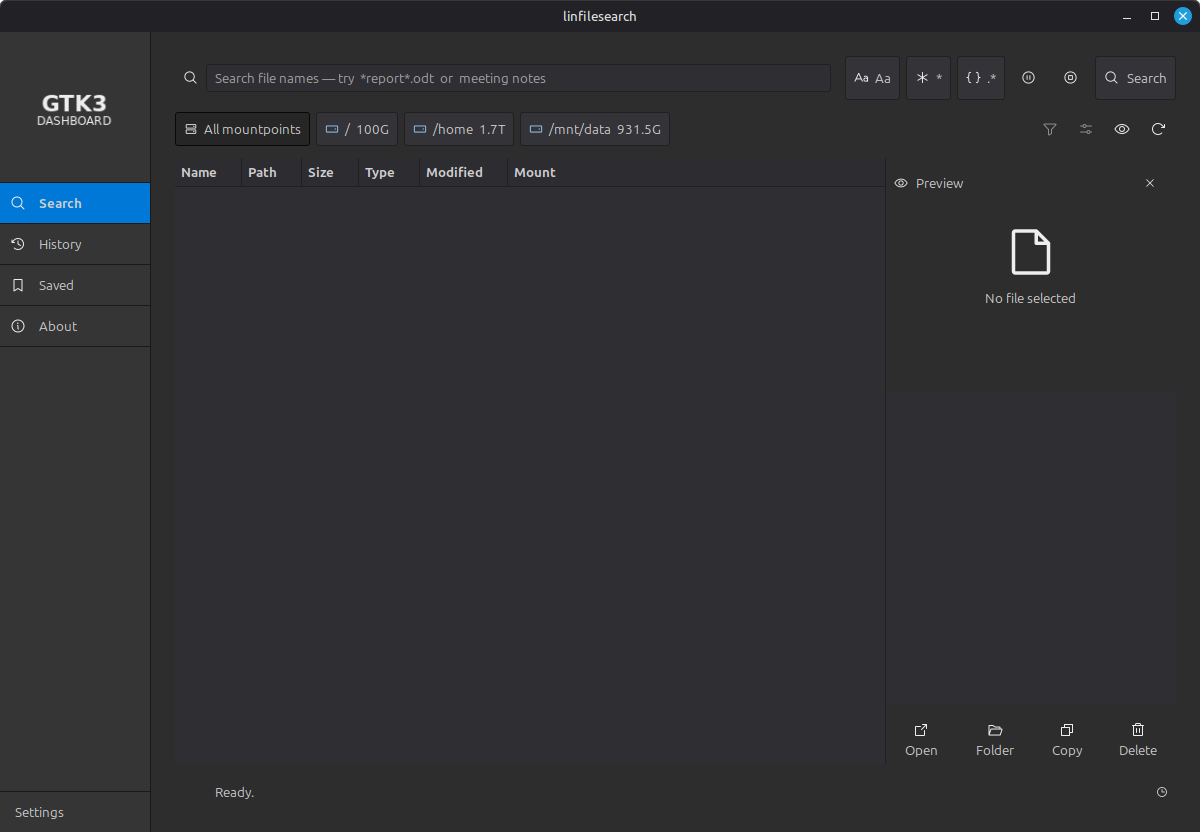Click the Copy action in preview
1200x832 pixels.
(1067, 740)
